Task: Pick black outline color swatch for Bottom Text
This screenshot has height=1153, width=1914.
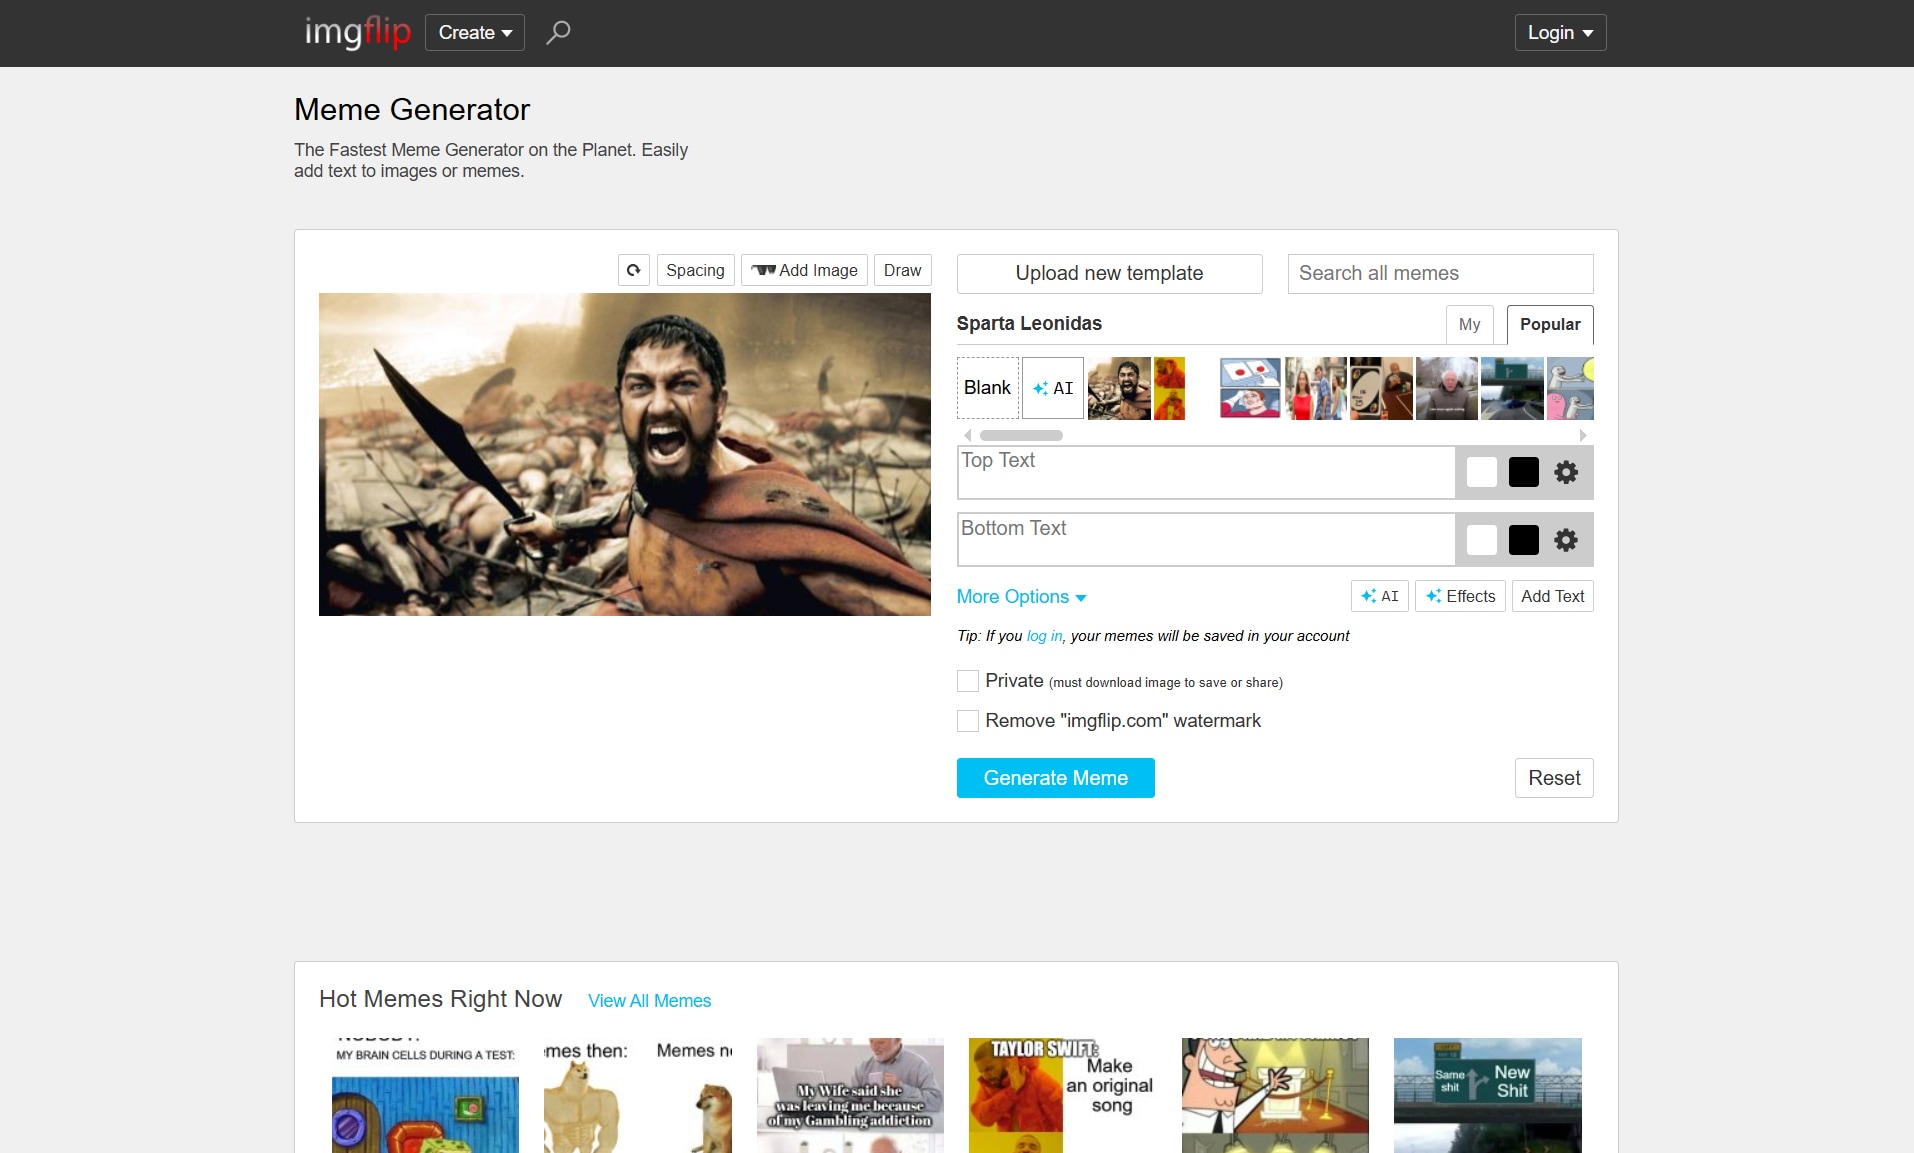Action: 1523,540
